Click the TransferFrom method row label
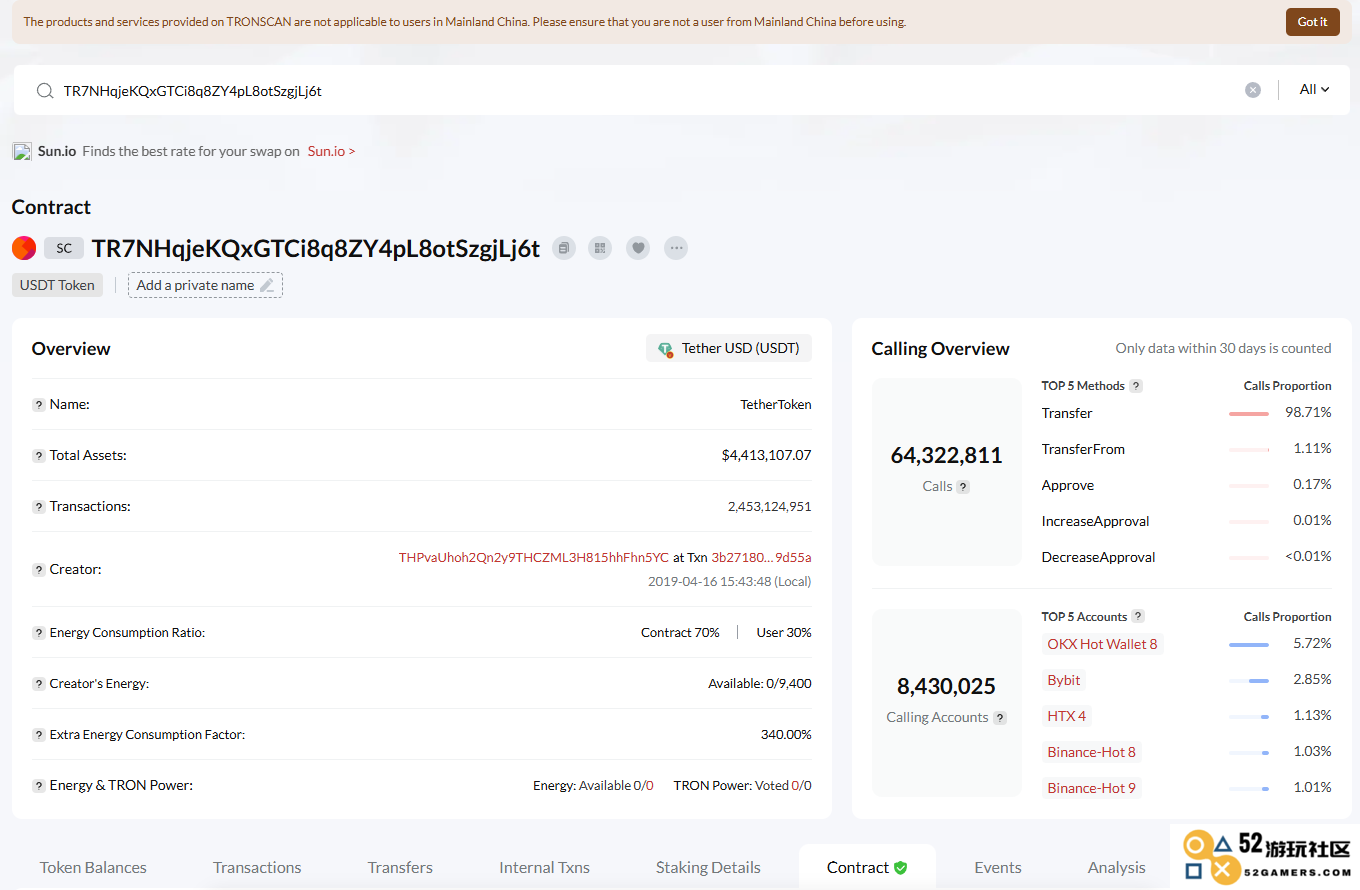 pos(1083,449)
